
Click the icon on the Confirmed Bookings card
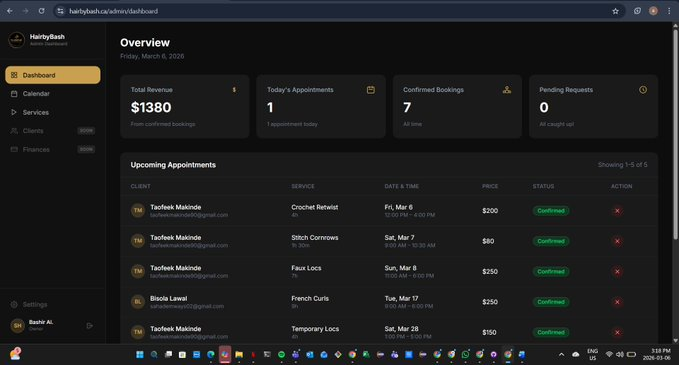coord(507,90)
